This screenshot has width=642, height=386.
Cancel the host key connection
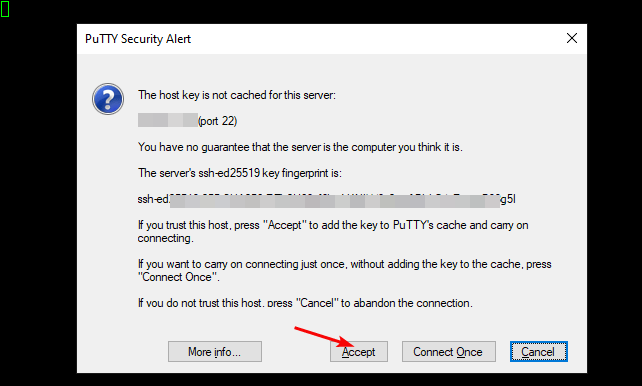click(x=538, y=352)
